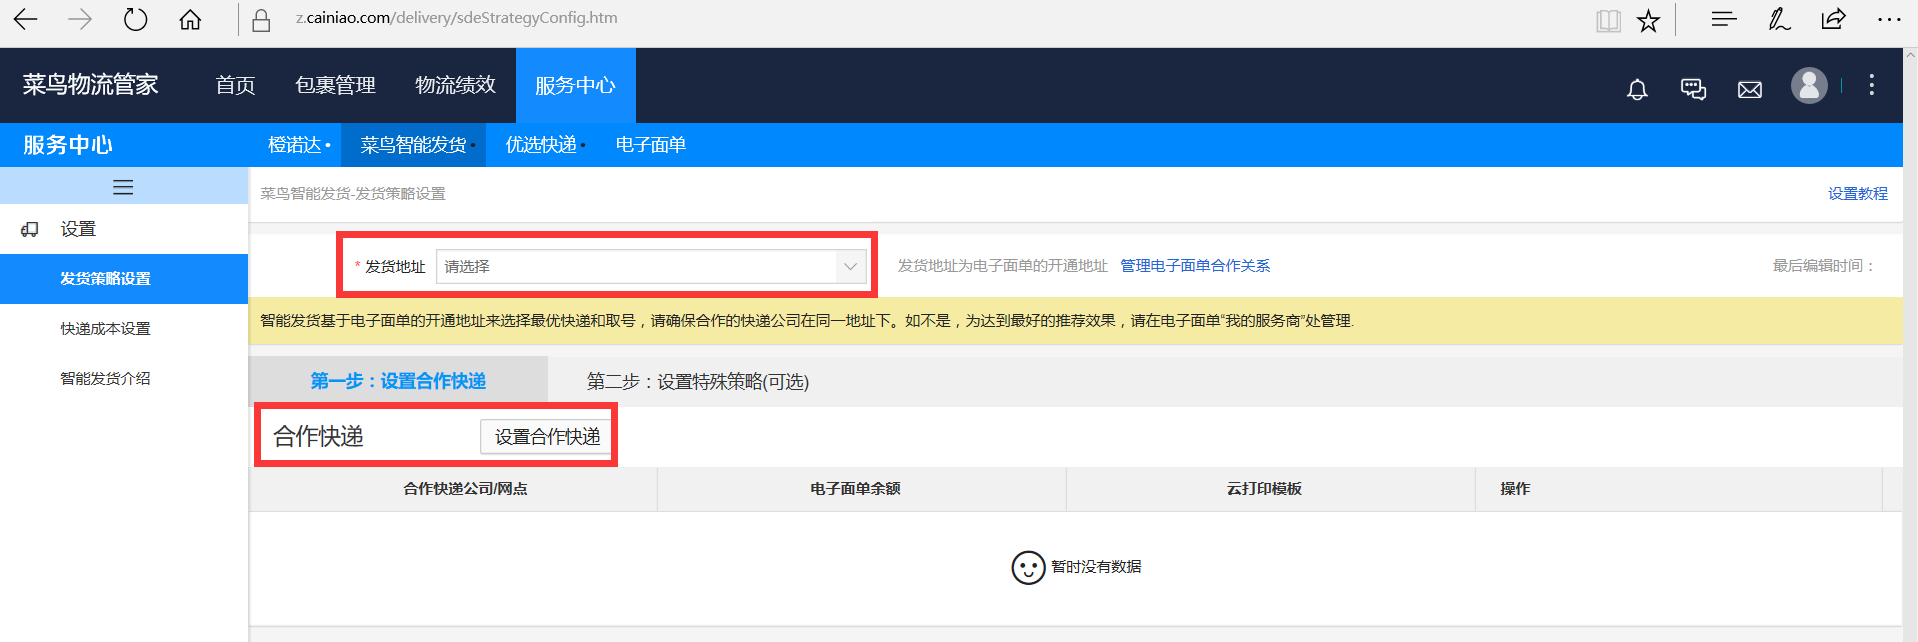
Task: Click the mail envelope icon
Action: [1749, 90]
